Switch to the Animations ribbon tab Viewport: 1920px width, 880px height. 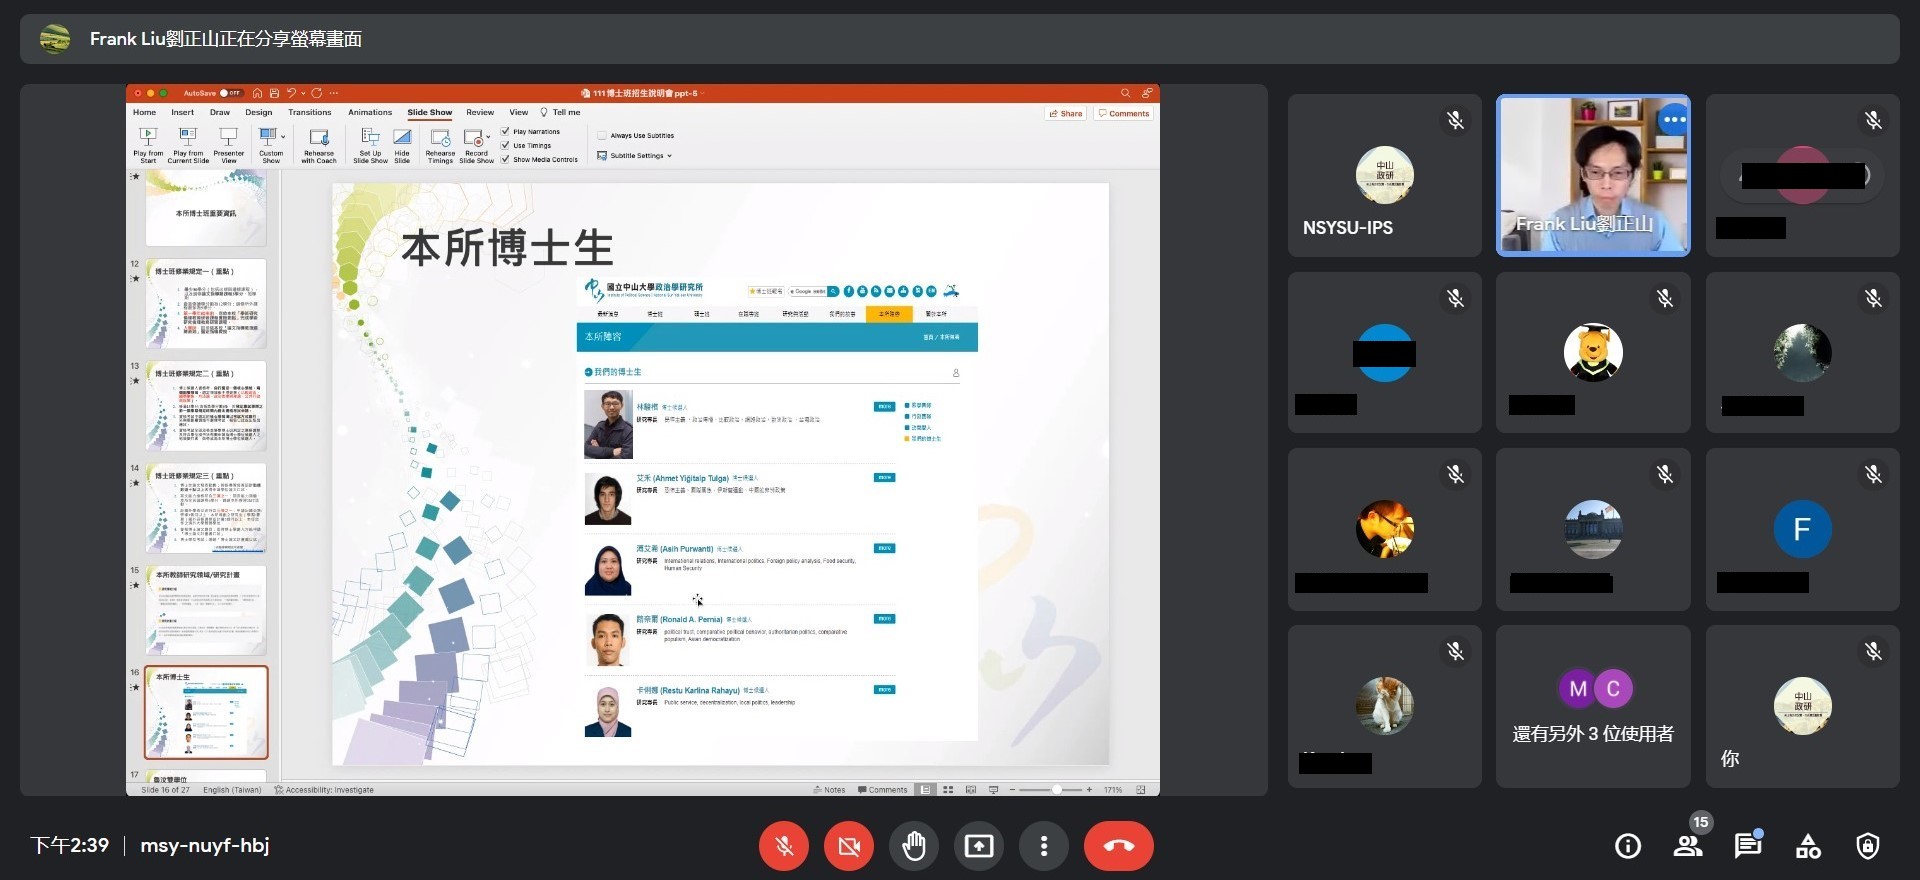[370, 113]
